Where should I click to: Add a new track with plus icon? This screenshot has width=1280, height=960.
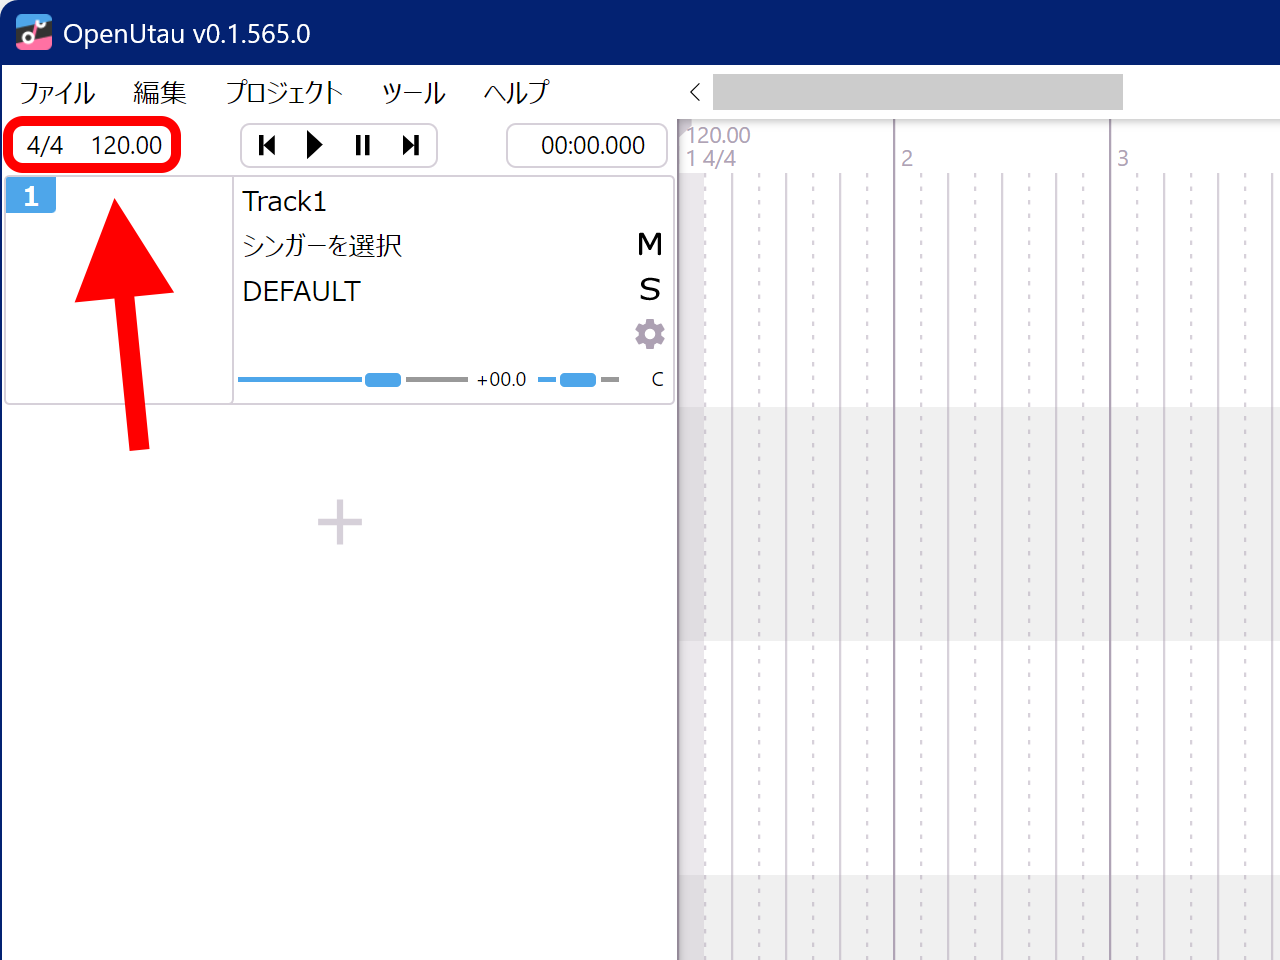click(340, 522)
